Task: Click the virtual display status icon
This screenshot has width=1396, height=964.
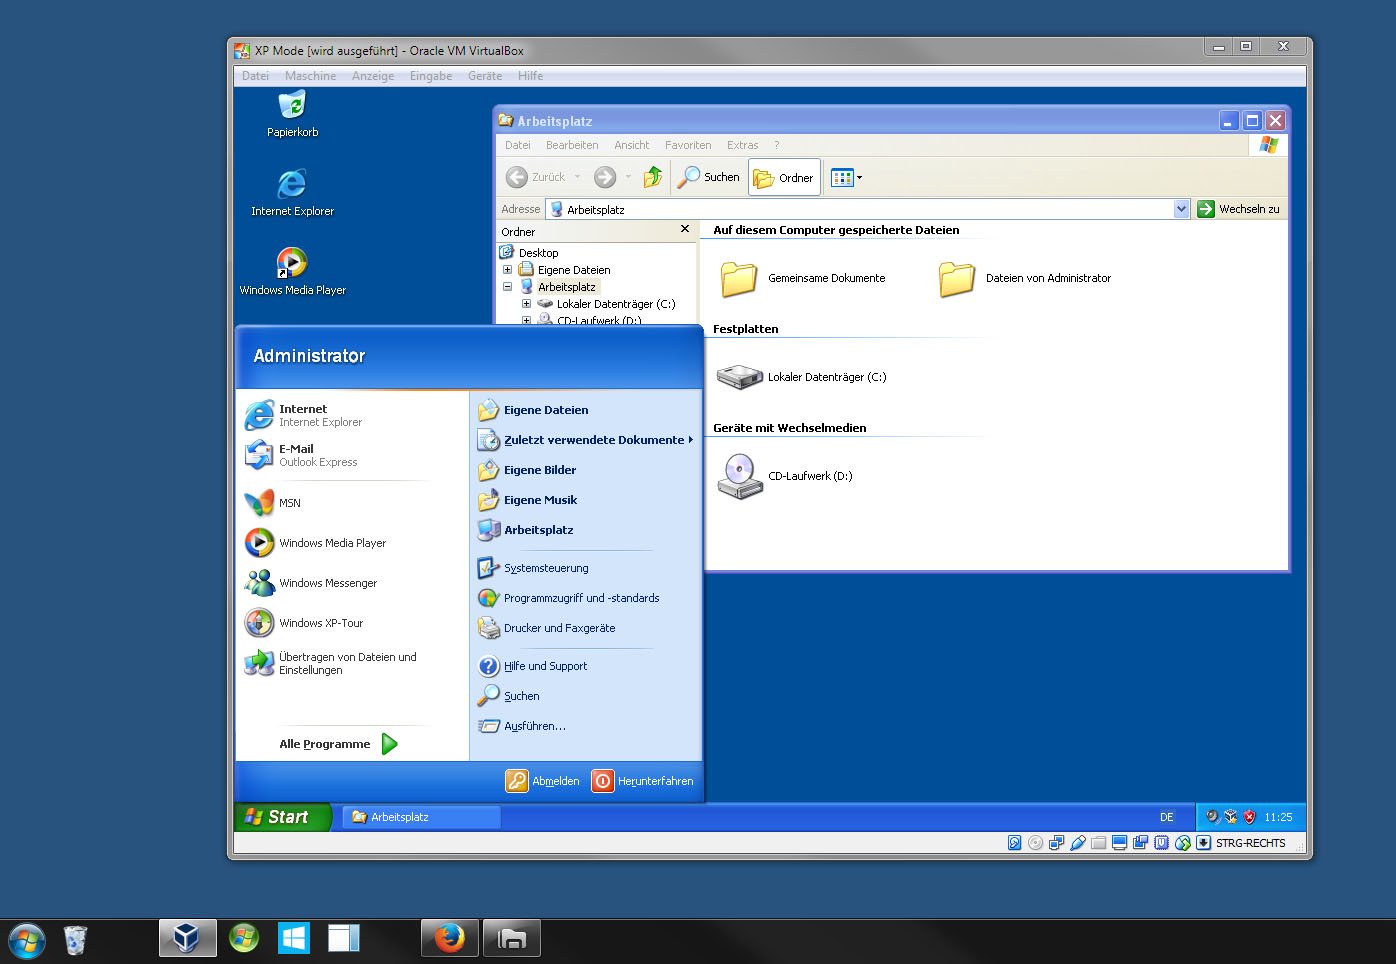Action: (x=1120, y=843)
